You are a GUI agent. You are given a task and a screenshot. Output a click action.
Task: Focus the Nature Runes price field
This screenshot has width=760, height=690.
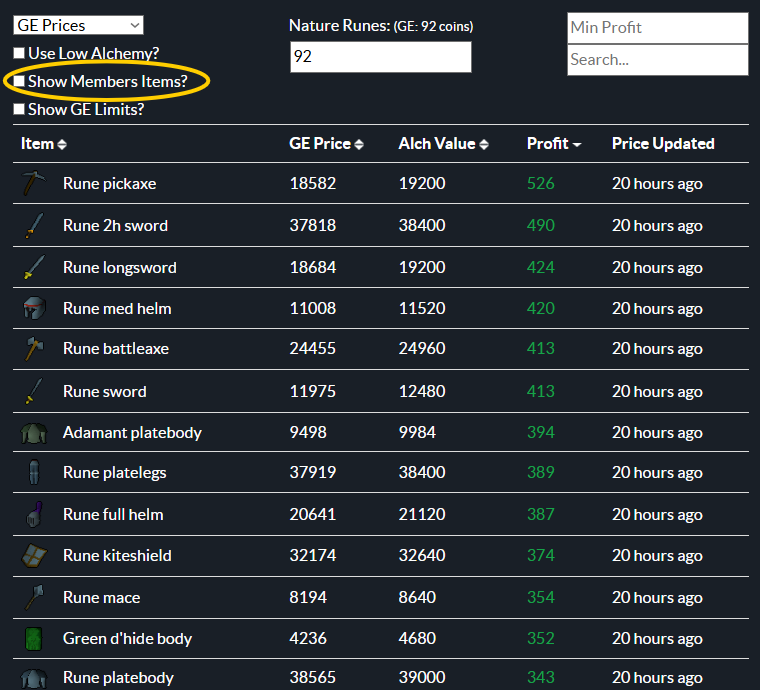[x=380, y=57]
